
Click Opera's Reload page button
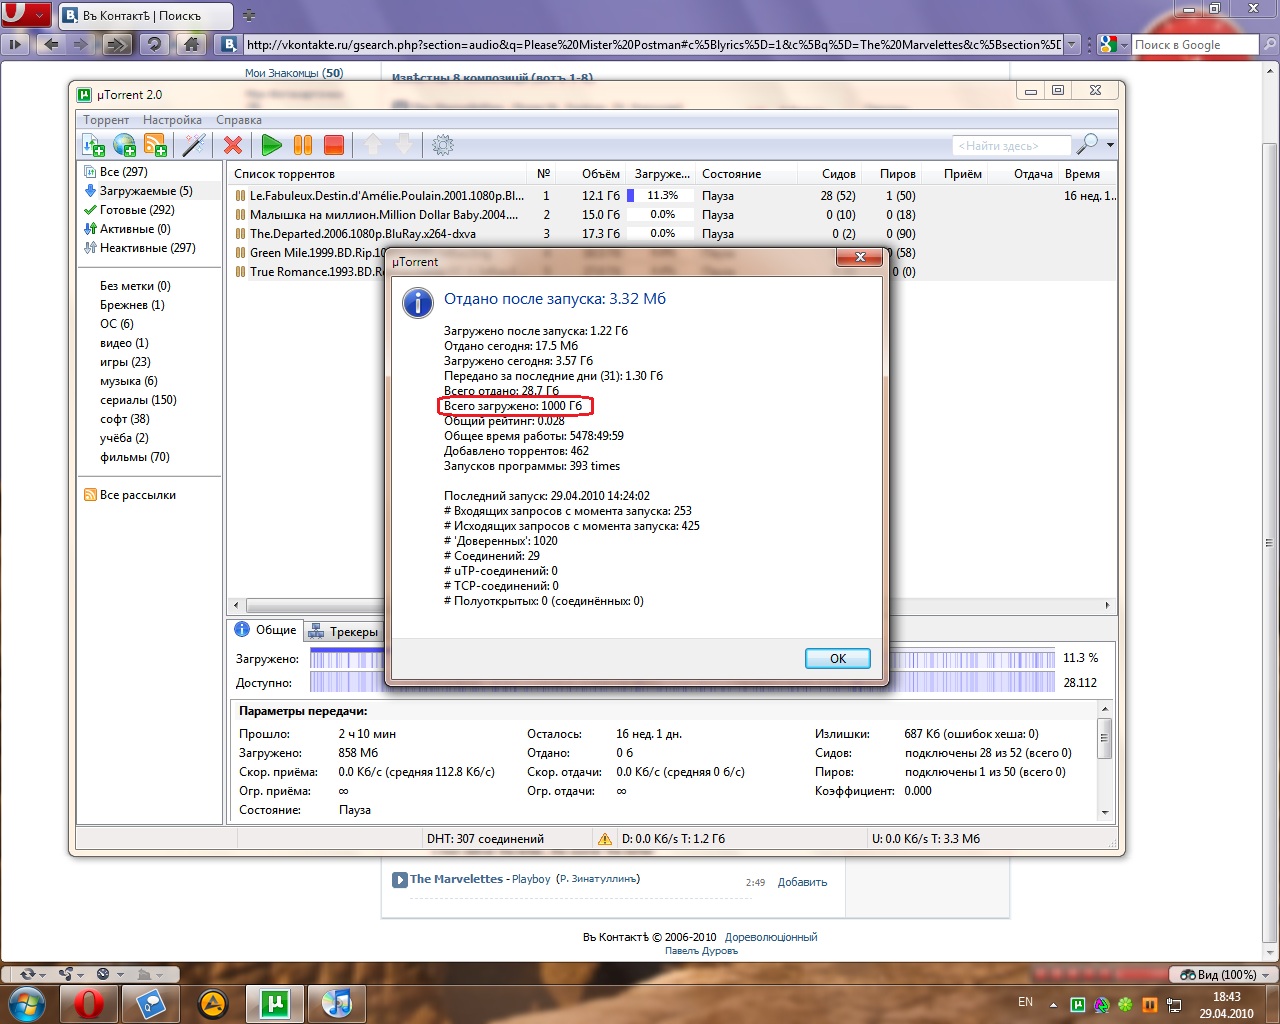point(154,44)
